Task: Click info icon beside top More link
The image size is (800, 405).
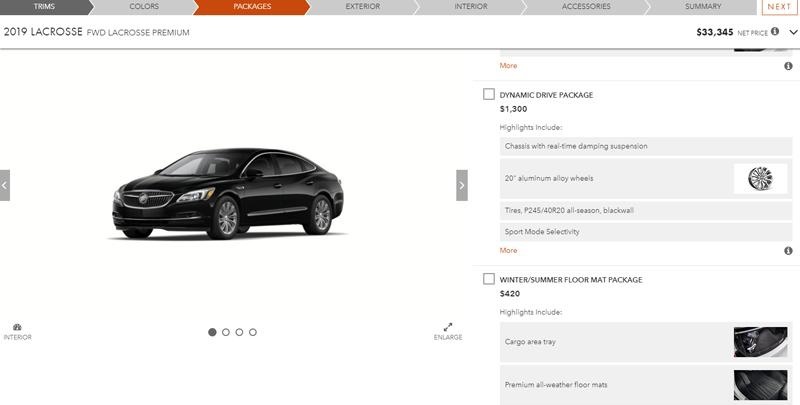Action: (788, 66)
